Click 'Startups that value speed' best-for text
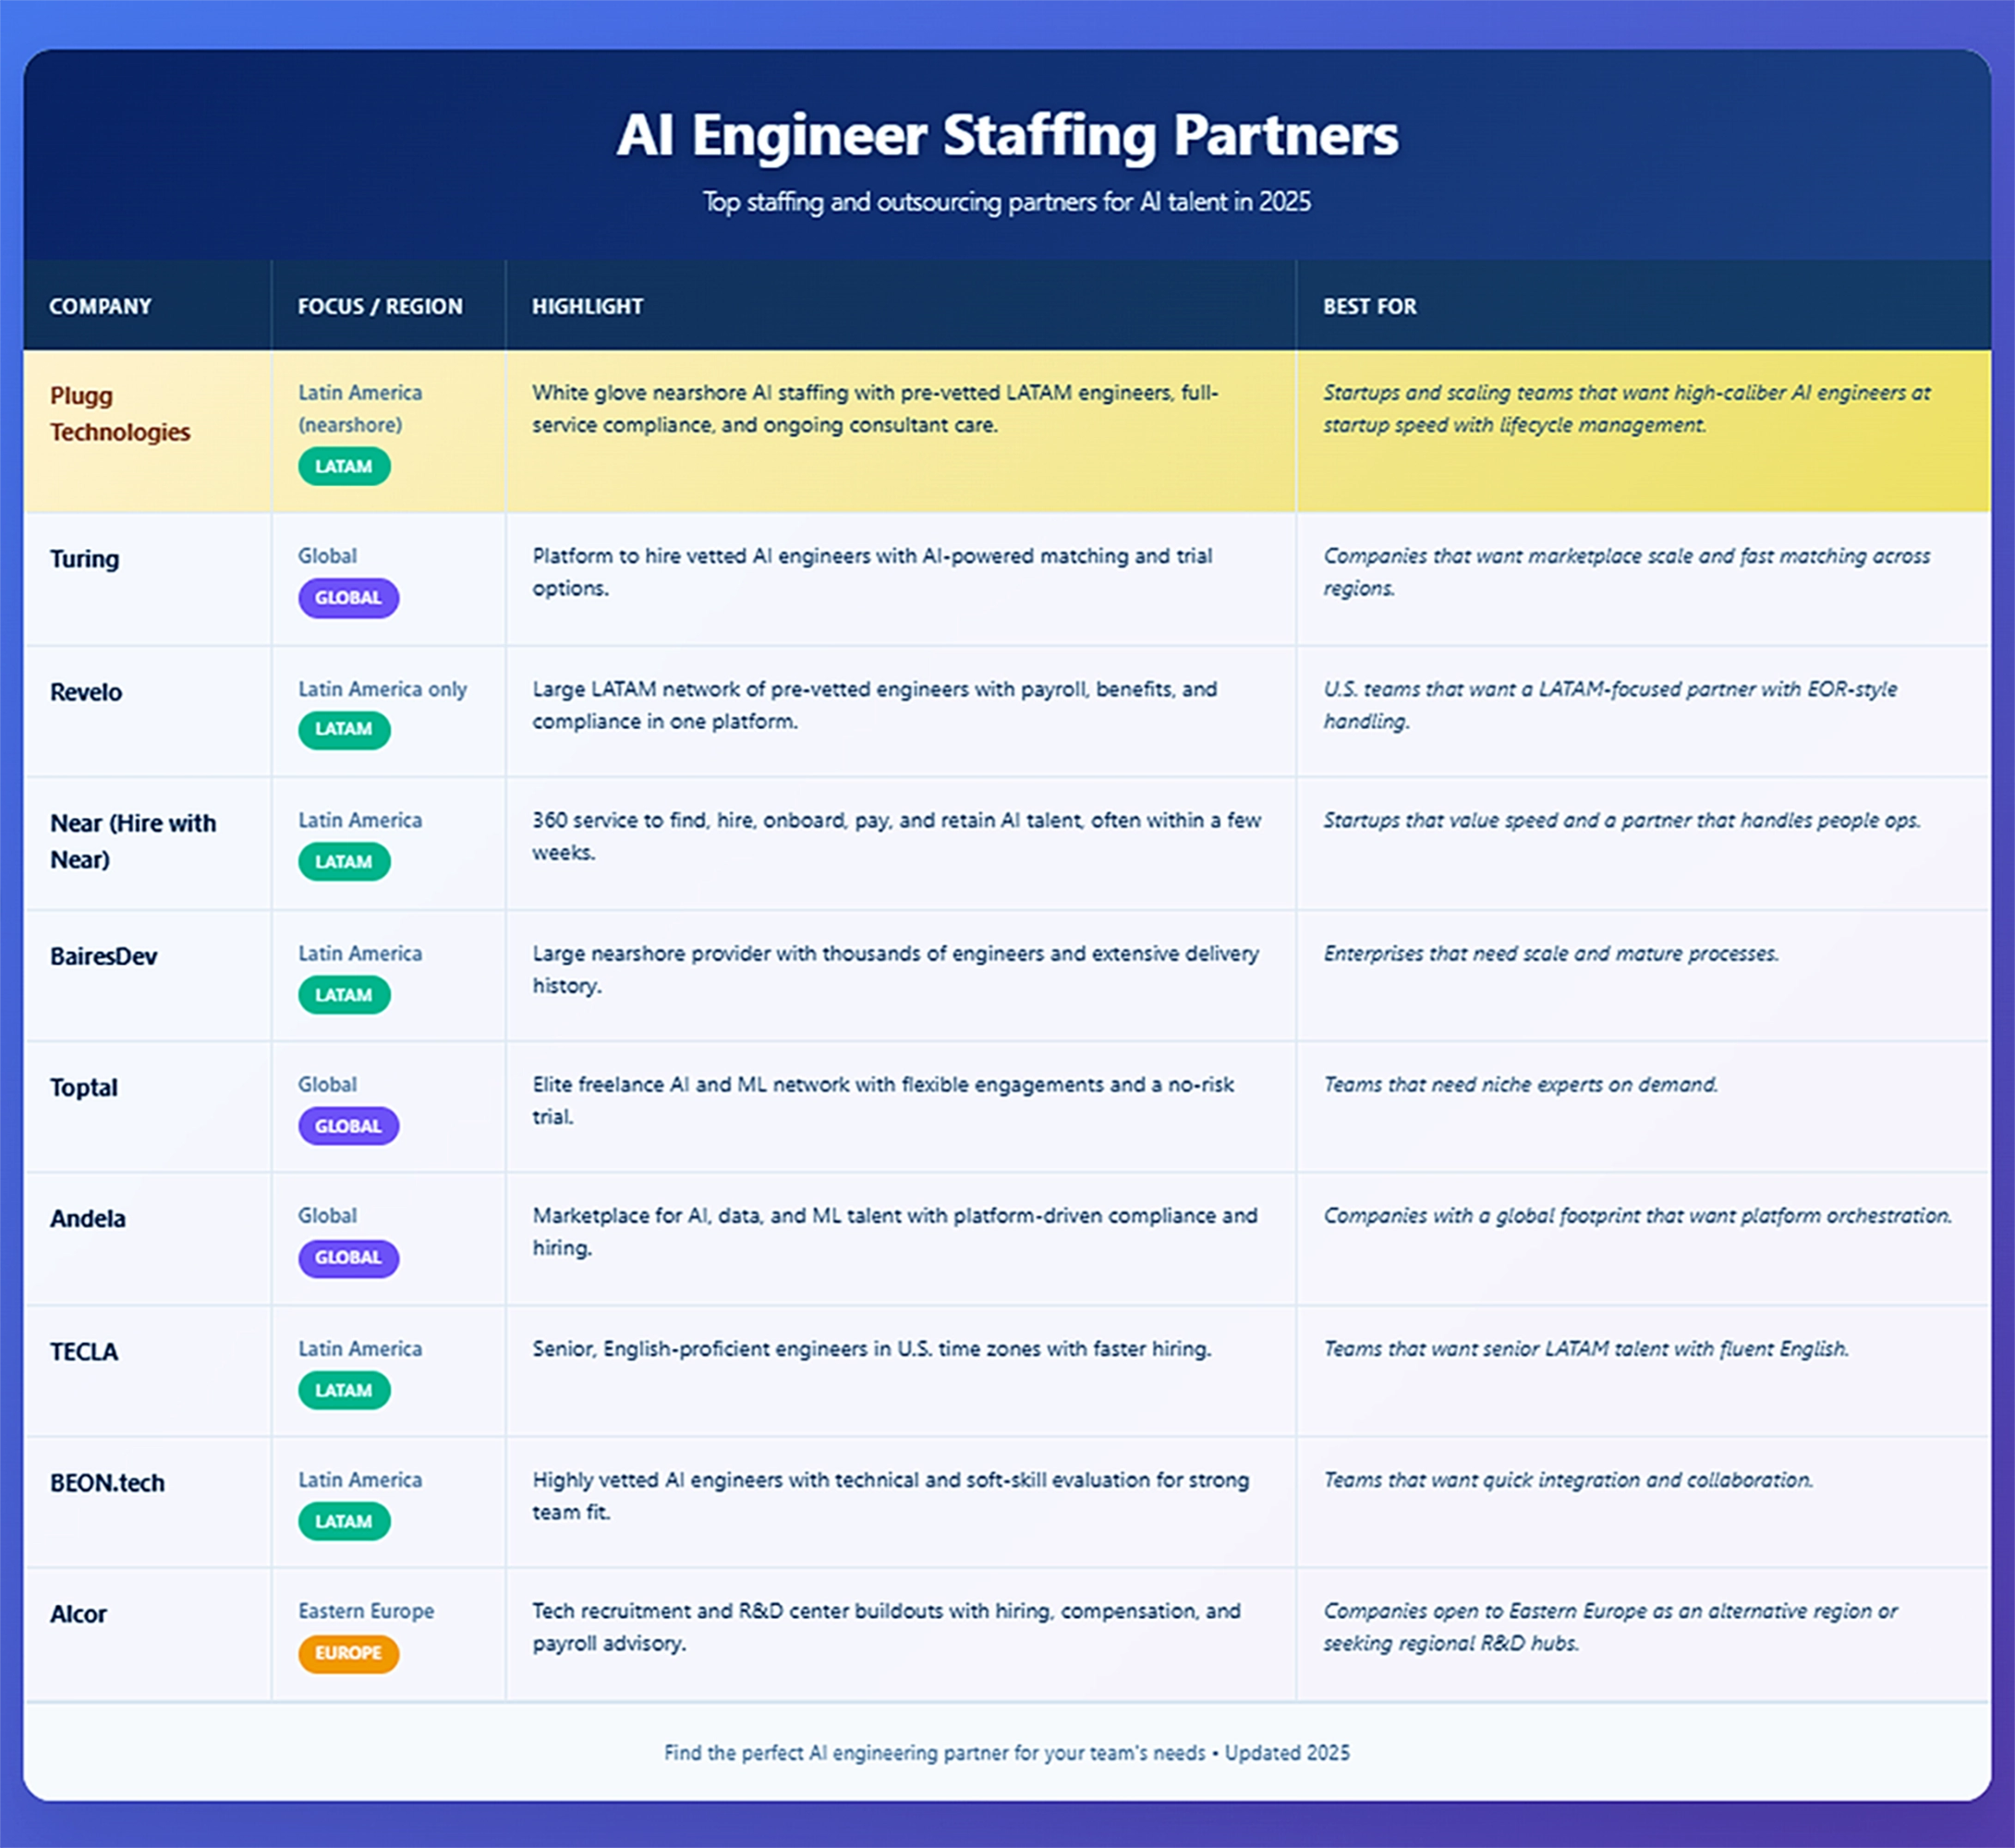The height and width of the screenshot is (1848, 2015). (x=1622, y=820)
